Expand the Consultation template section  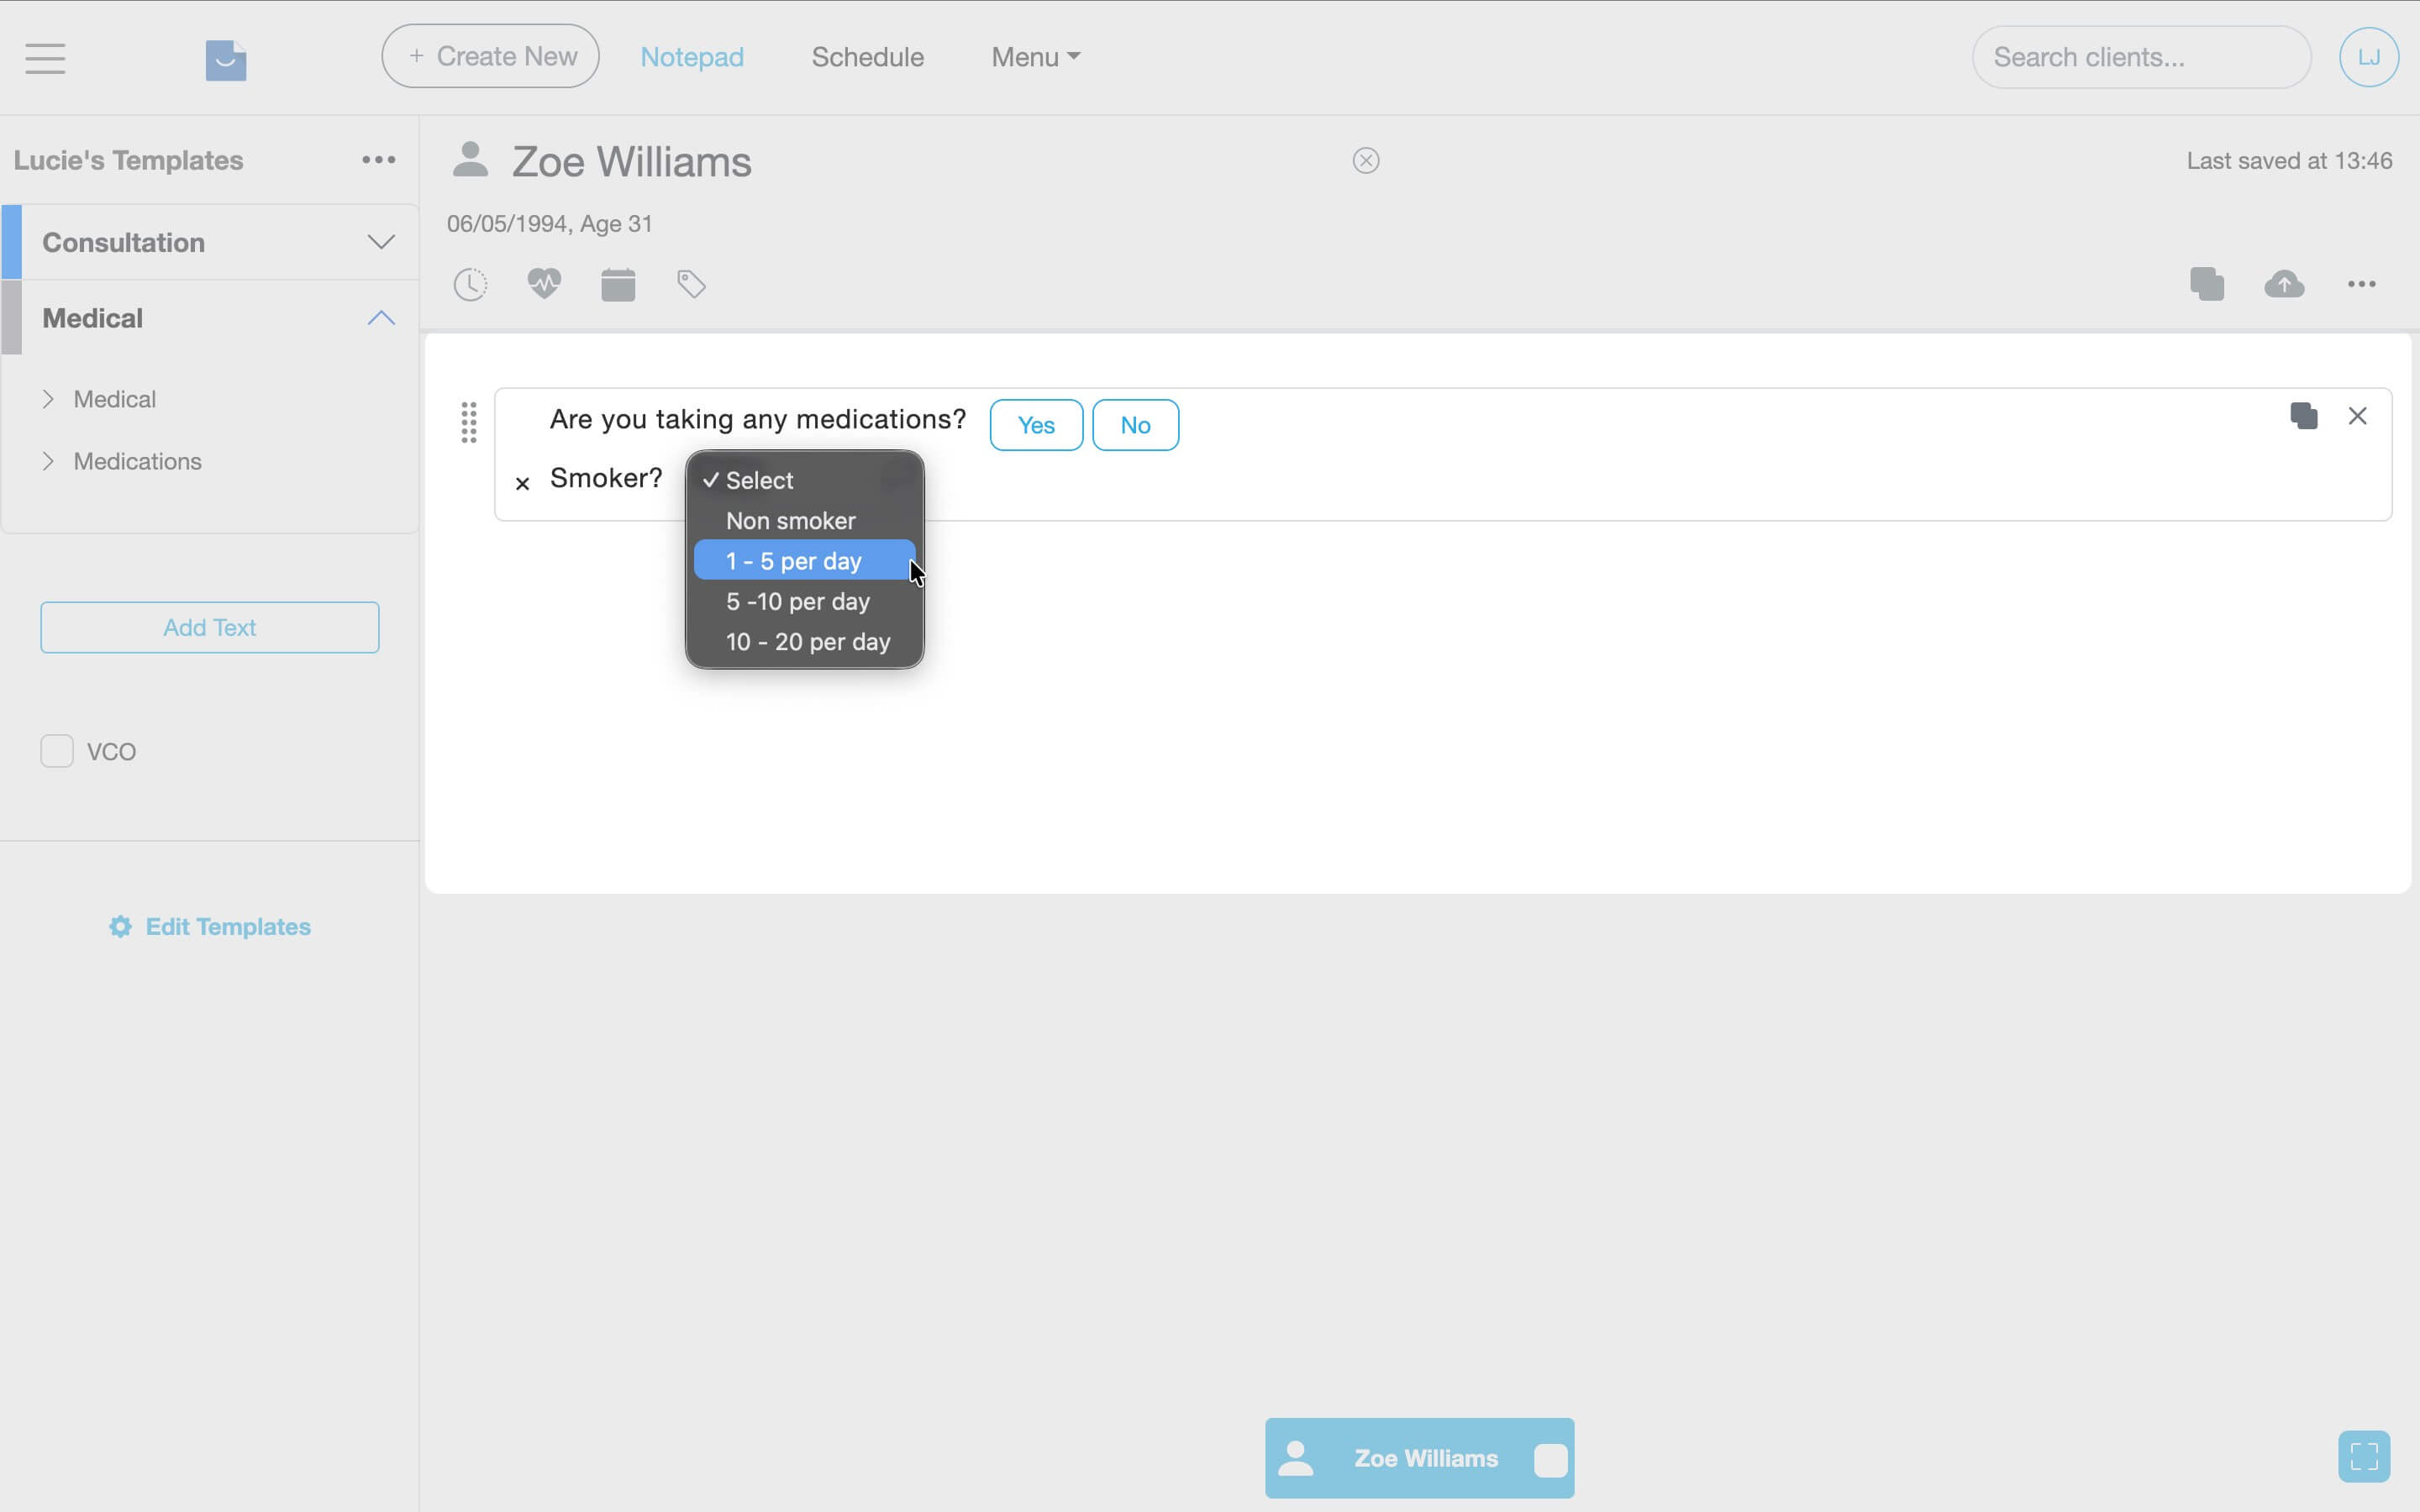[379, 241]
